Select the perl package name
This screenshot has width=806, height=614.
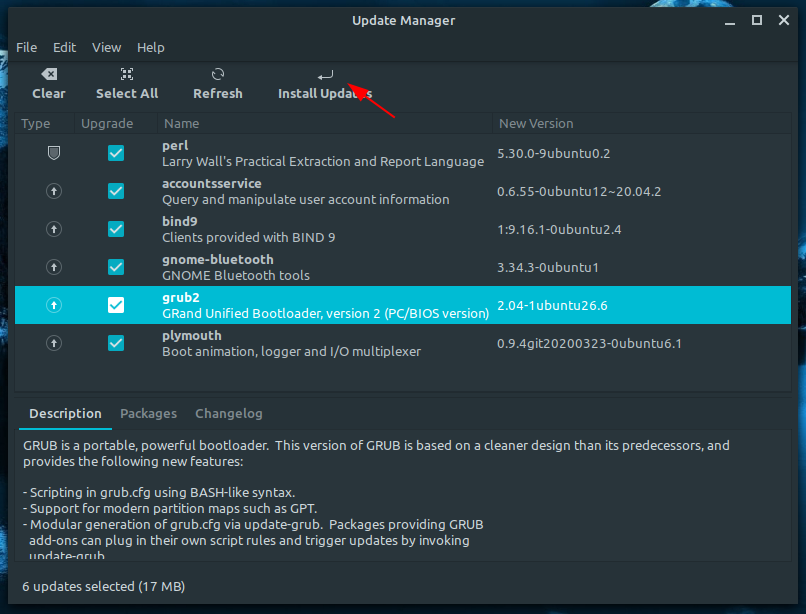point(175,146)
